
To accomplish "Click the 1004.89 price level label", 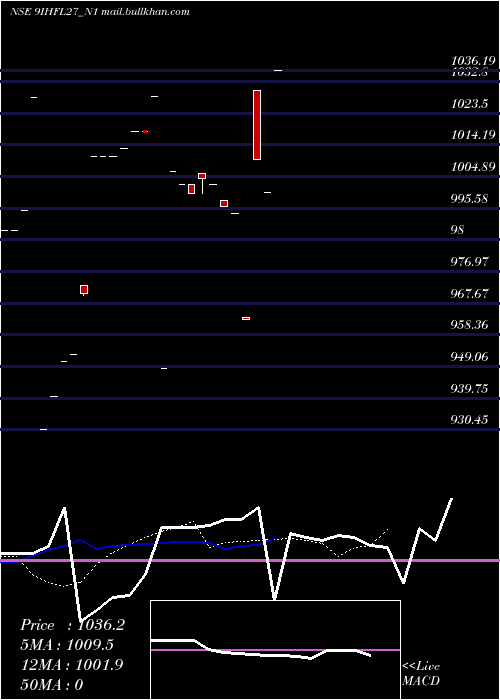I will (x=474, y=167).
